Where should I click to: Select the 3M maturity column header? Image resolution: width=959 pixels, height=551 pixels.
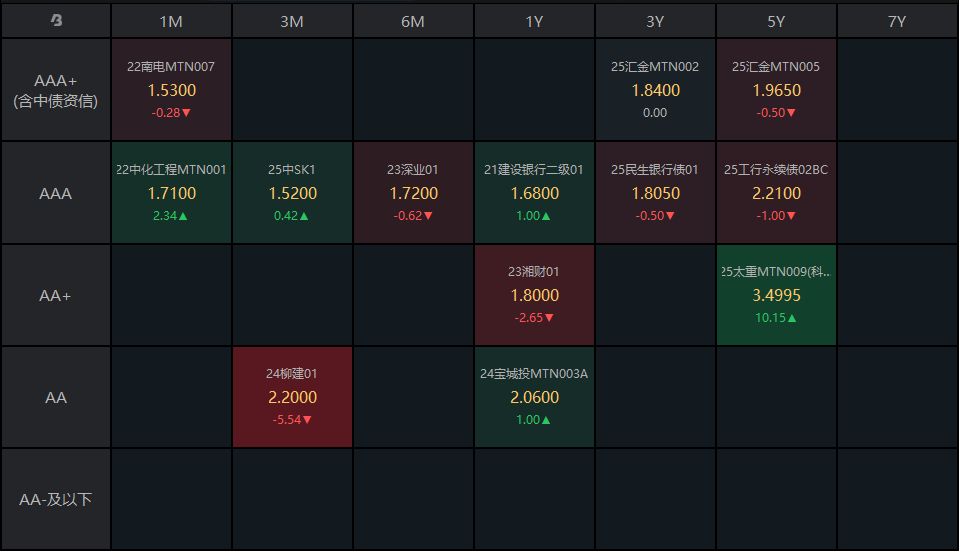click(292, 21)
